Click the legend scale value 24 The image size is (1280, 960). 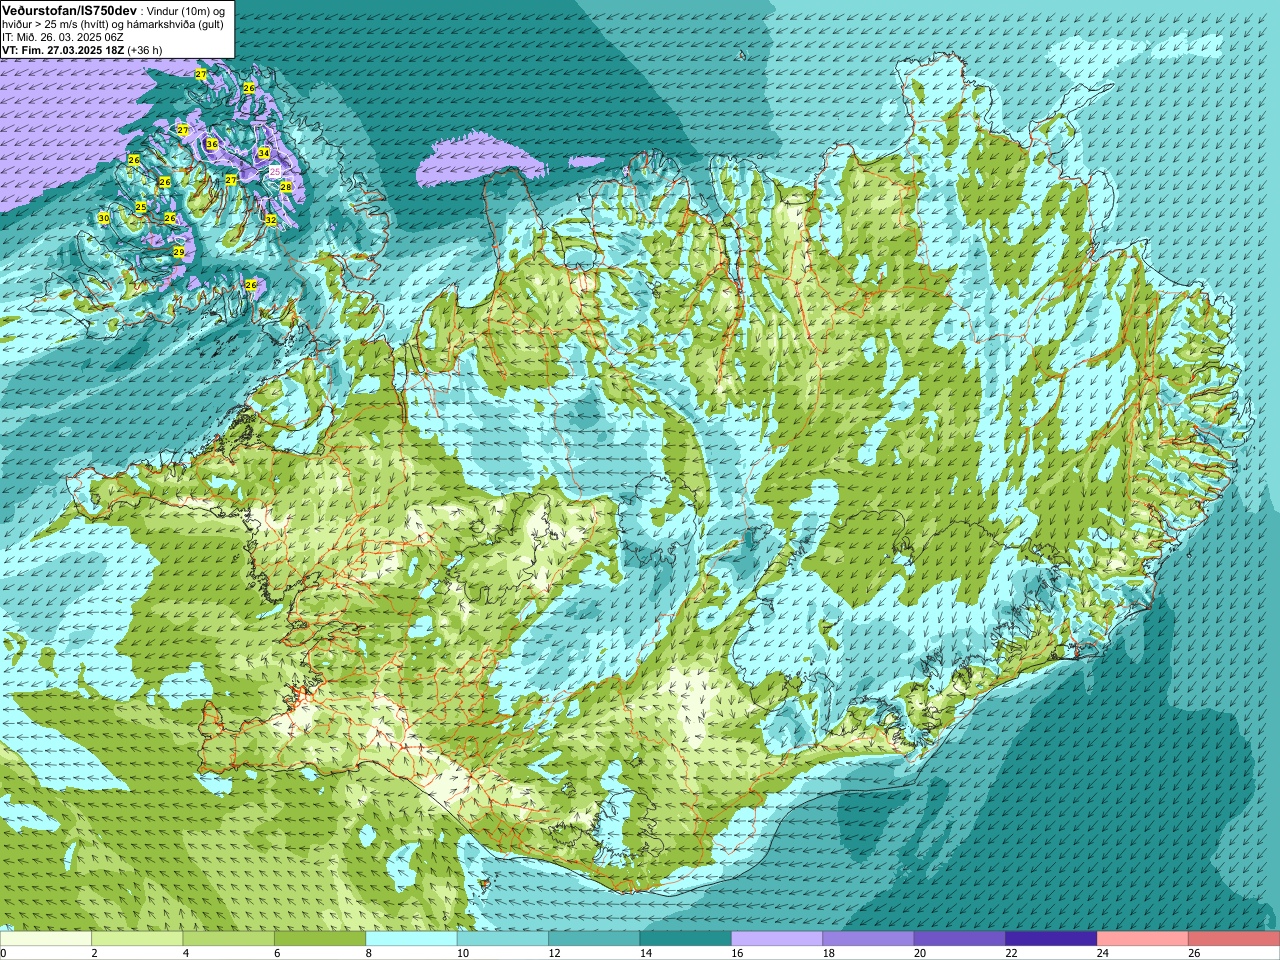click(x=1102, y=954)
